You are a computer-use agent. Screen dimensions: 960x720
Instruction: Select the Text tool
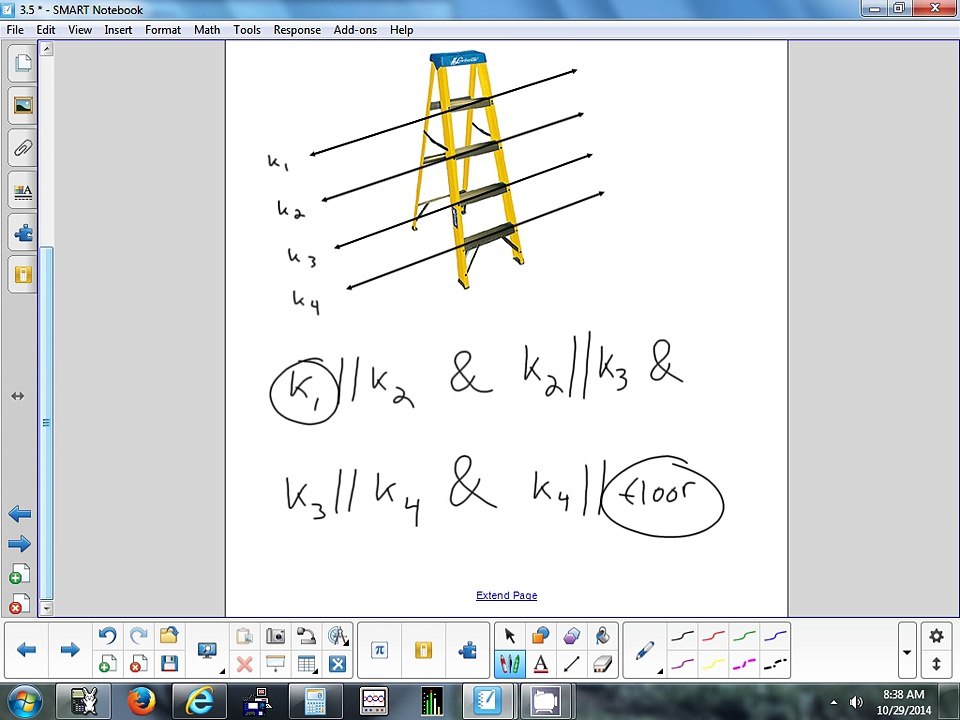pos(540,664)
